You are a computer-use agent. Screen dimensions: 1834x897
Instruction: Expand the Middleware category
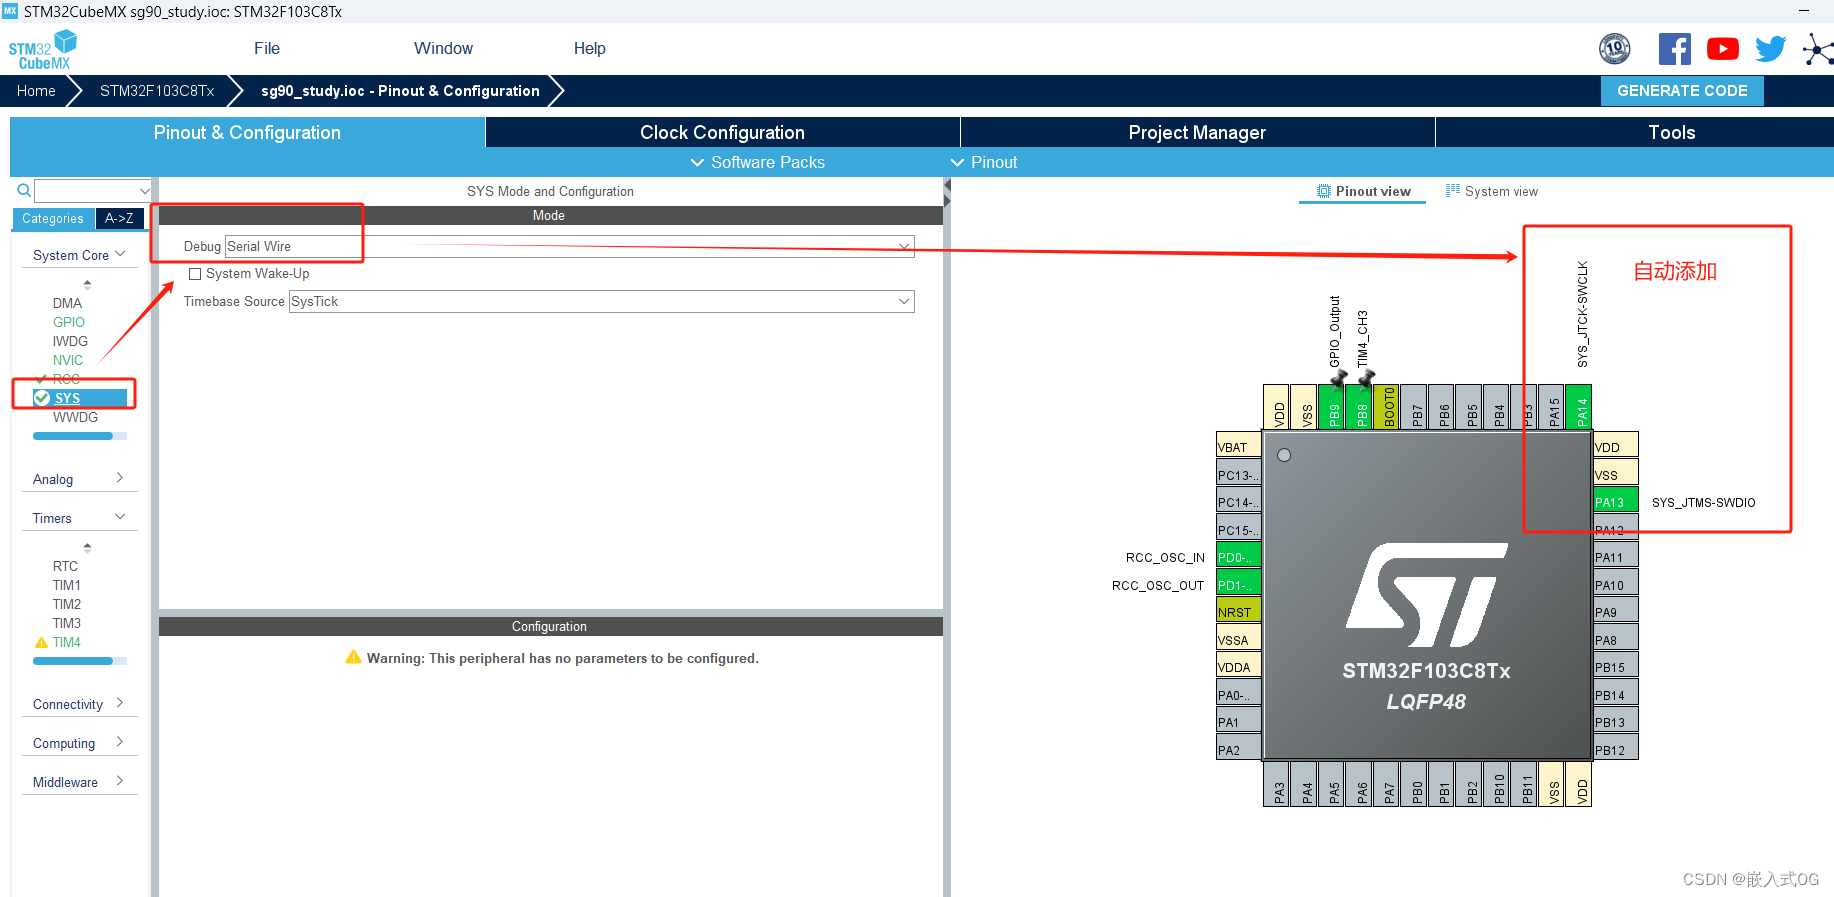pyautogui.click(x=79, y=782)
